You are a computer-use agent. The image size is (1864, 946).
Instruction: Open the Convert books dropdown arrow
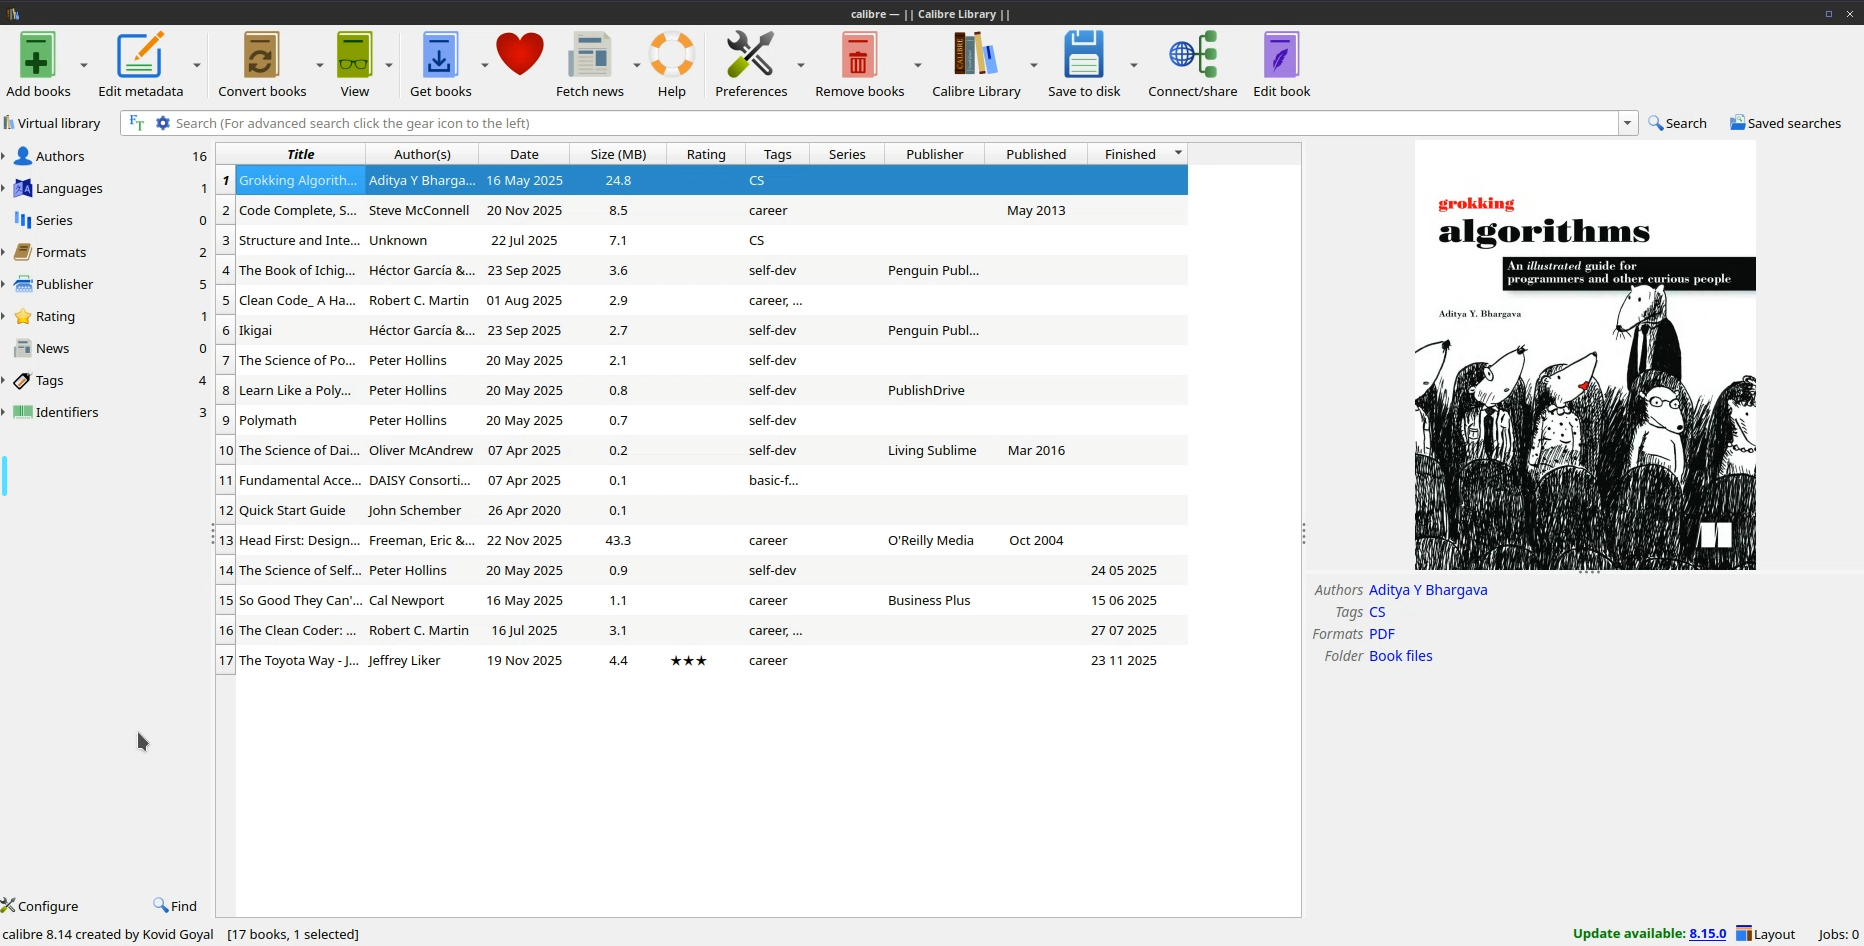click(x=320, y=65)
